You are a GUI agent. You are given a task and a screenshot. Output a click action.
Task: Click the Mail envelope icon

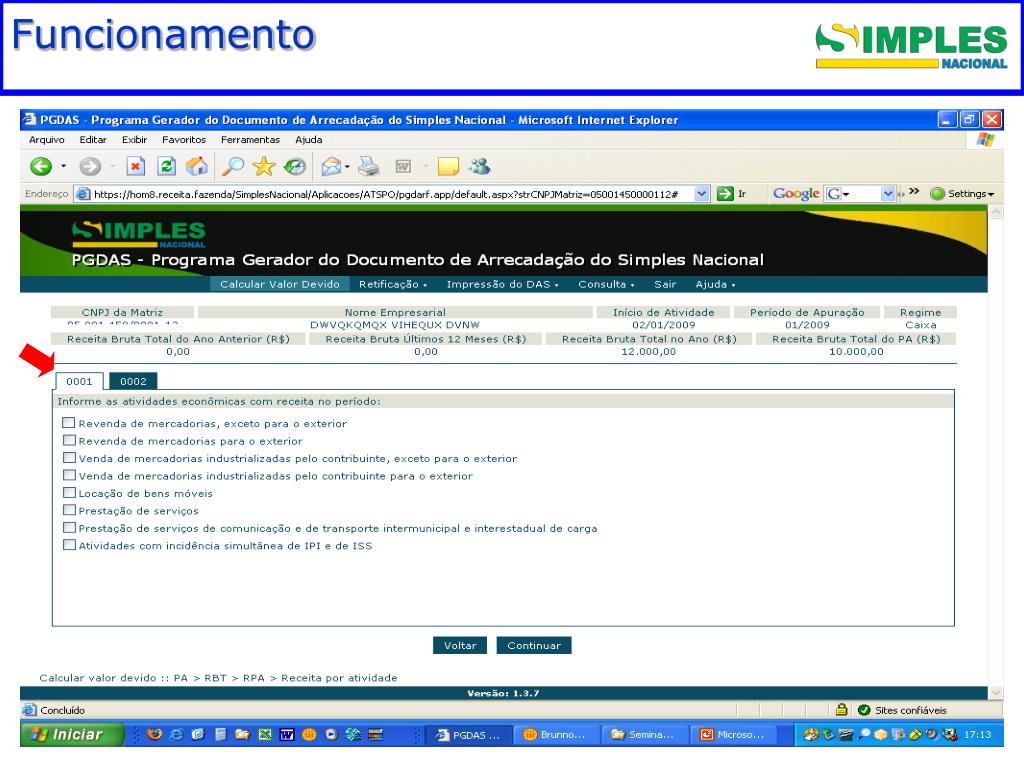click(x=331, y=167)
